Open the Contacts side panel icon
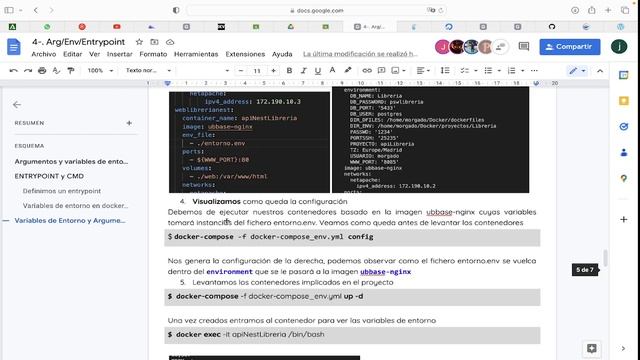This screenshot has height=360, width=640. [x=623, y=153]
